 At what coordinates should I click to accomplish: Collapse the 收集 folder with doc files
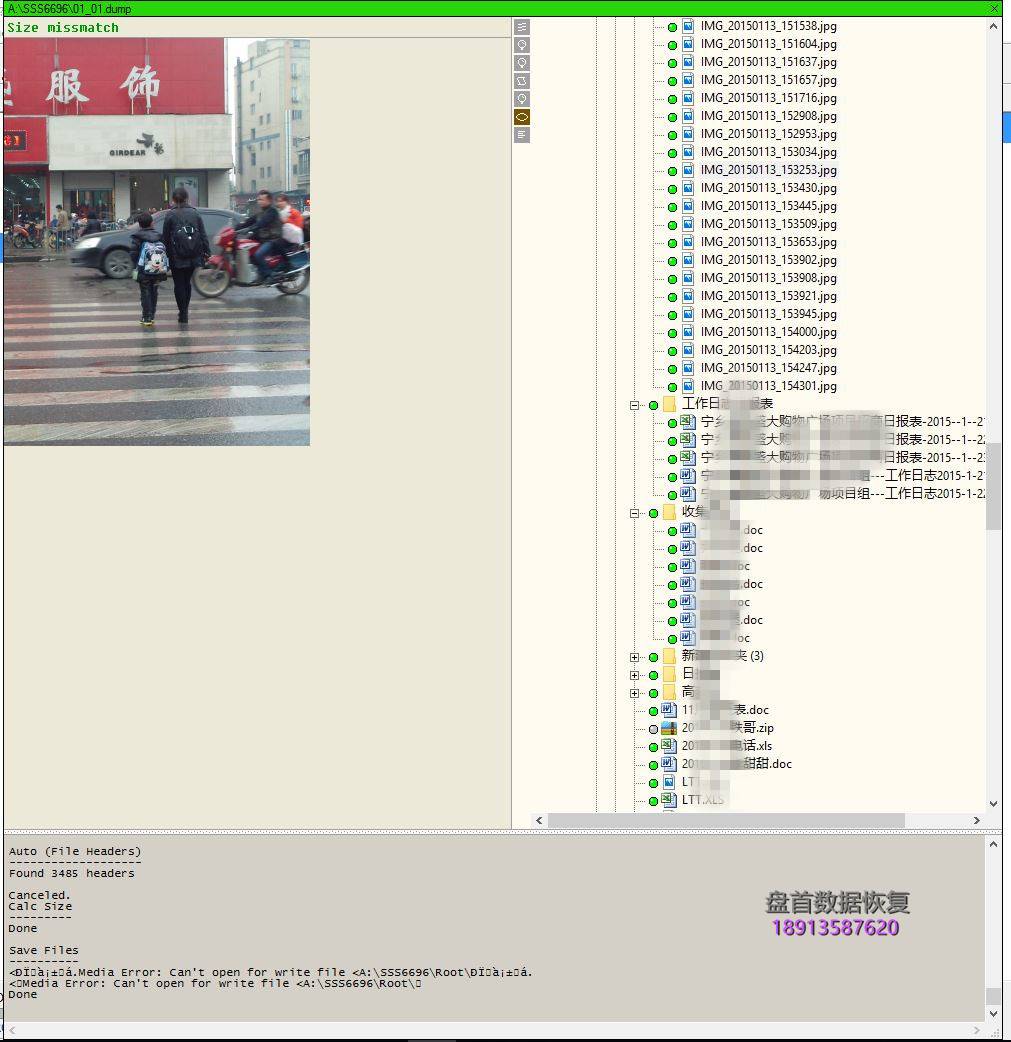pos(634,513)
